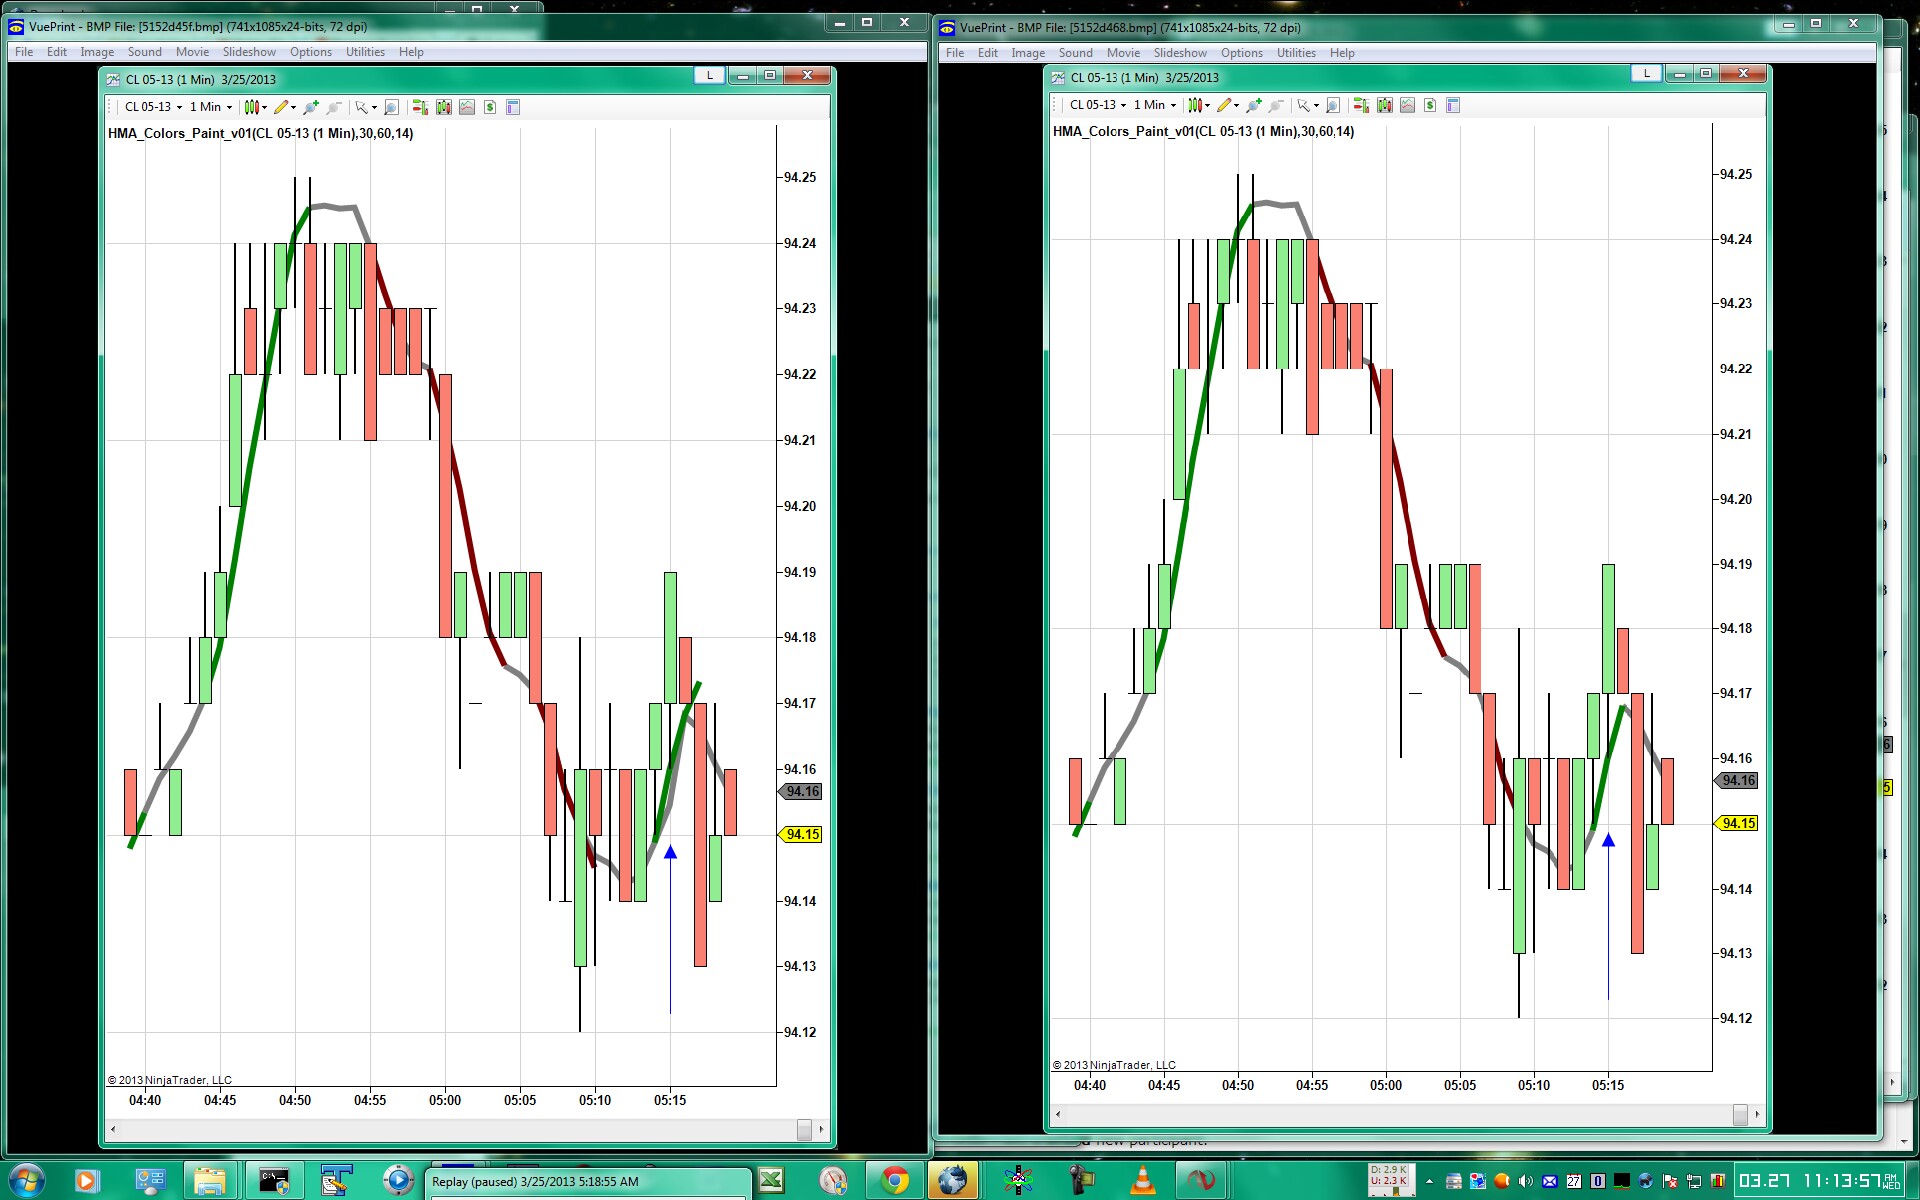
Task: Click the dollar-sign icon in left chart toolbar
Action: tap(490, 107)
